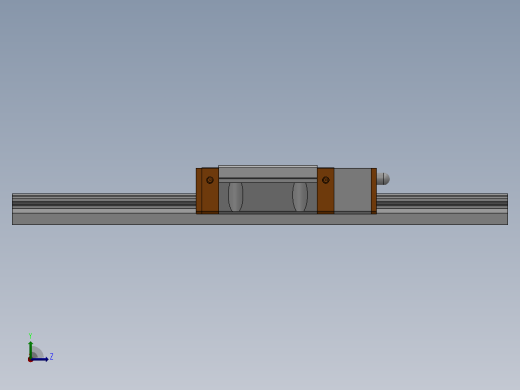
Task: Select the guide rail right of the carriage
Action: 442,209
